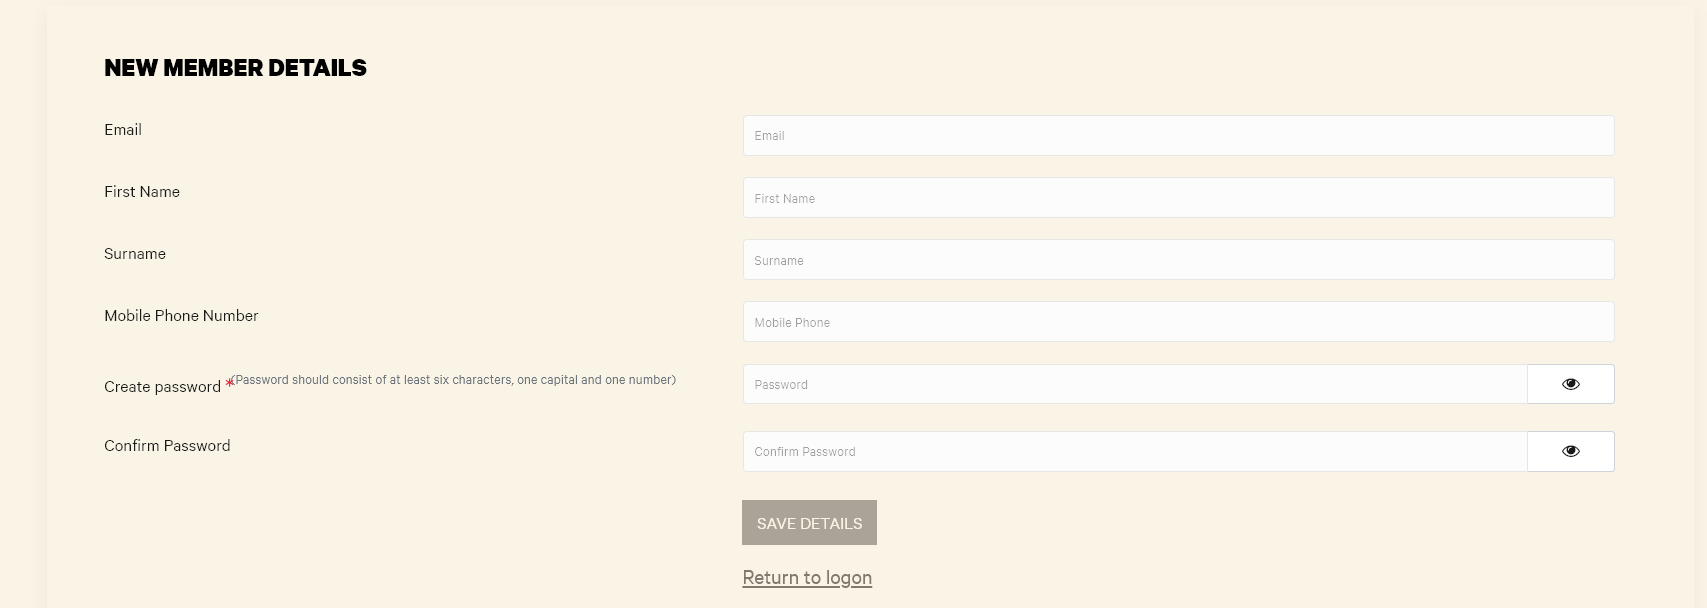Toggle visibility of the Confirm Password field
Screen dimensions: 1707x608
pyautogui.click(x=1570, y=451)
